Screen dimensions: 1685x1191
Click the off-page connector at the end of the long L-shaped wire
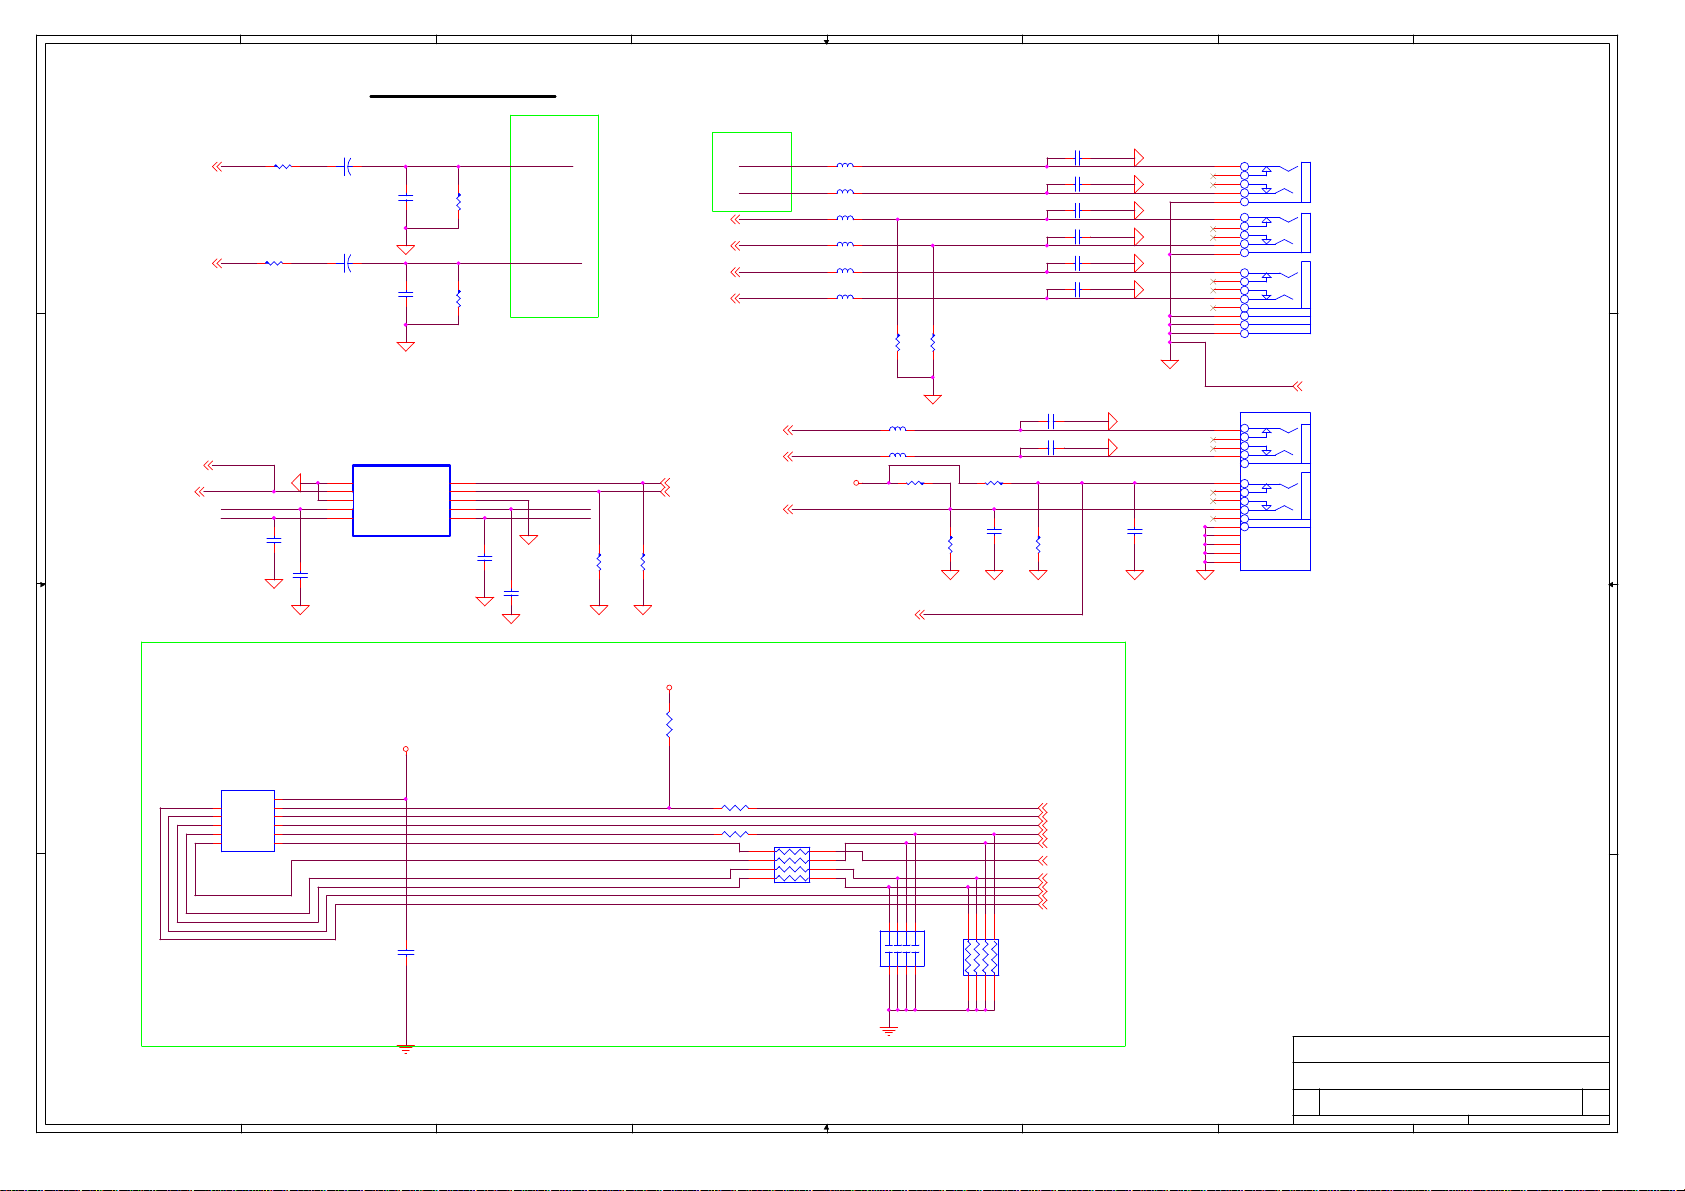point(920,614)
